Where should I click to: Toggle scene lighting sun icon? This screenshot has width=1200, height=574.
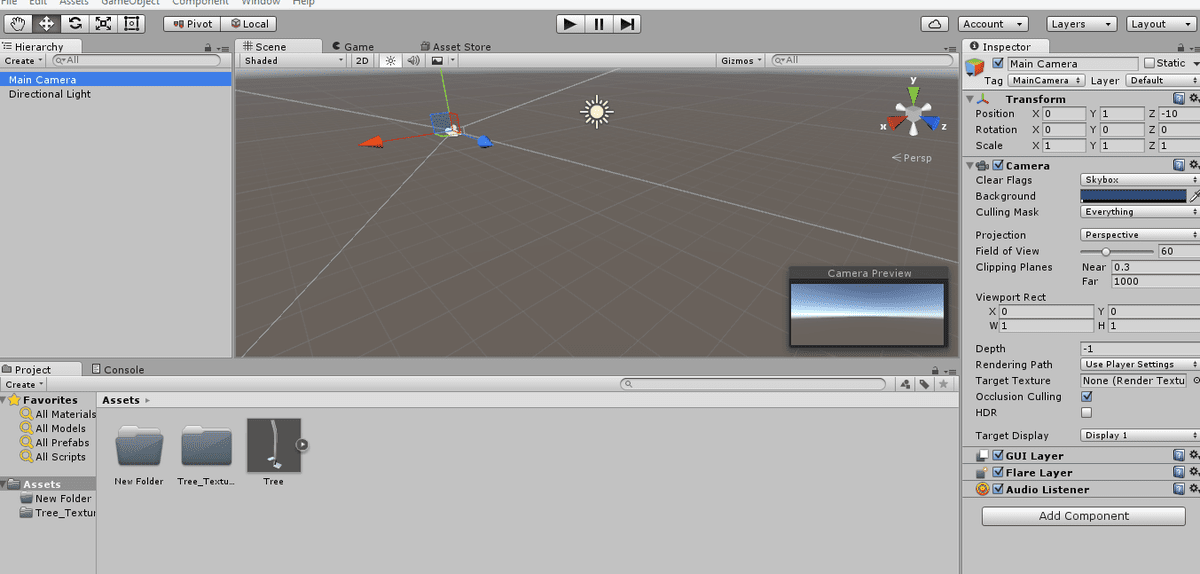[x=390, y=61]
